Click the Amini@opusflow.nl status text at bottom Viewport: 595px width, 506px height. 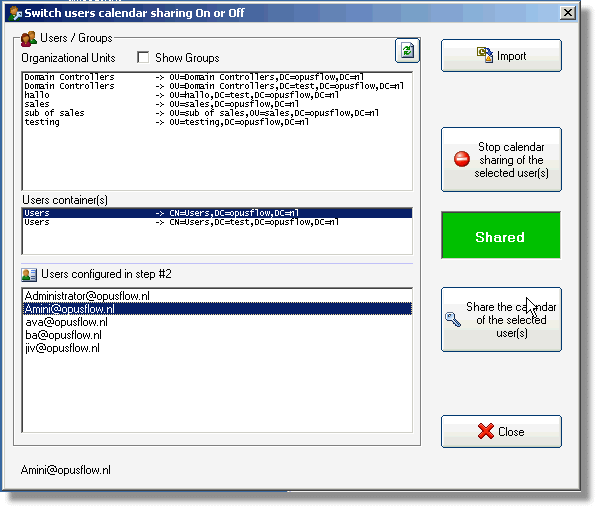point(66,470)
